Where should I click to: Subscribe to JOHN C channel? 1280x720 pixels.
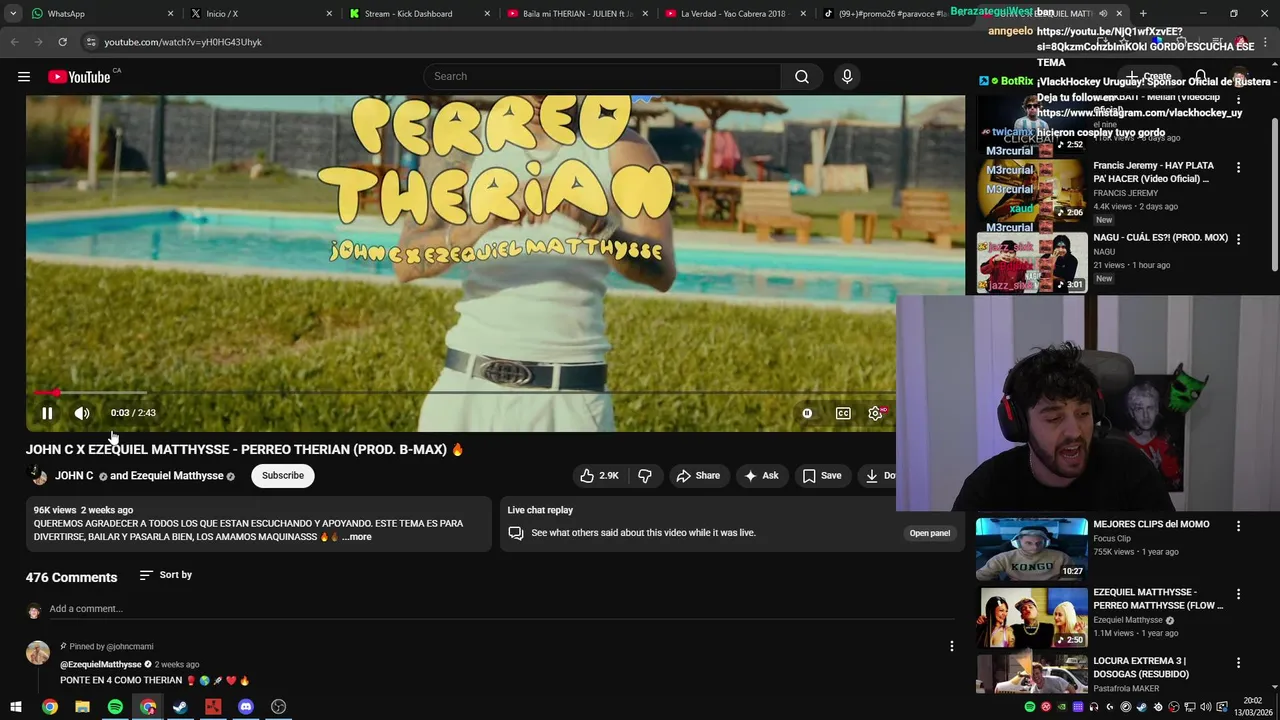coord(283,476)
